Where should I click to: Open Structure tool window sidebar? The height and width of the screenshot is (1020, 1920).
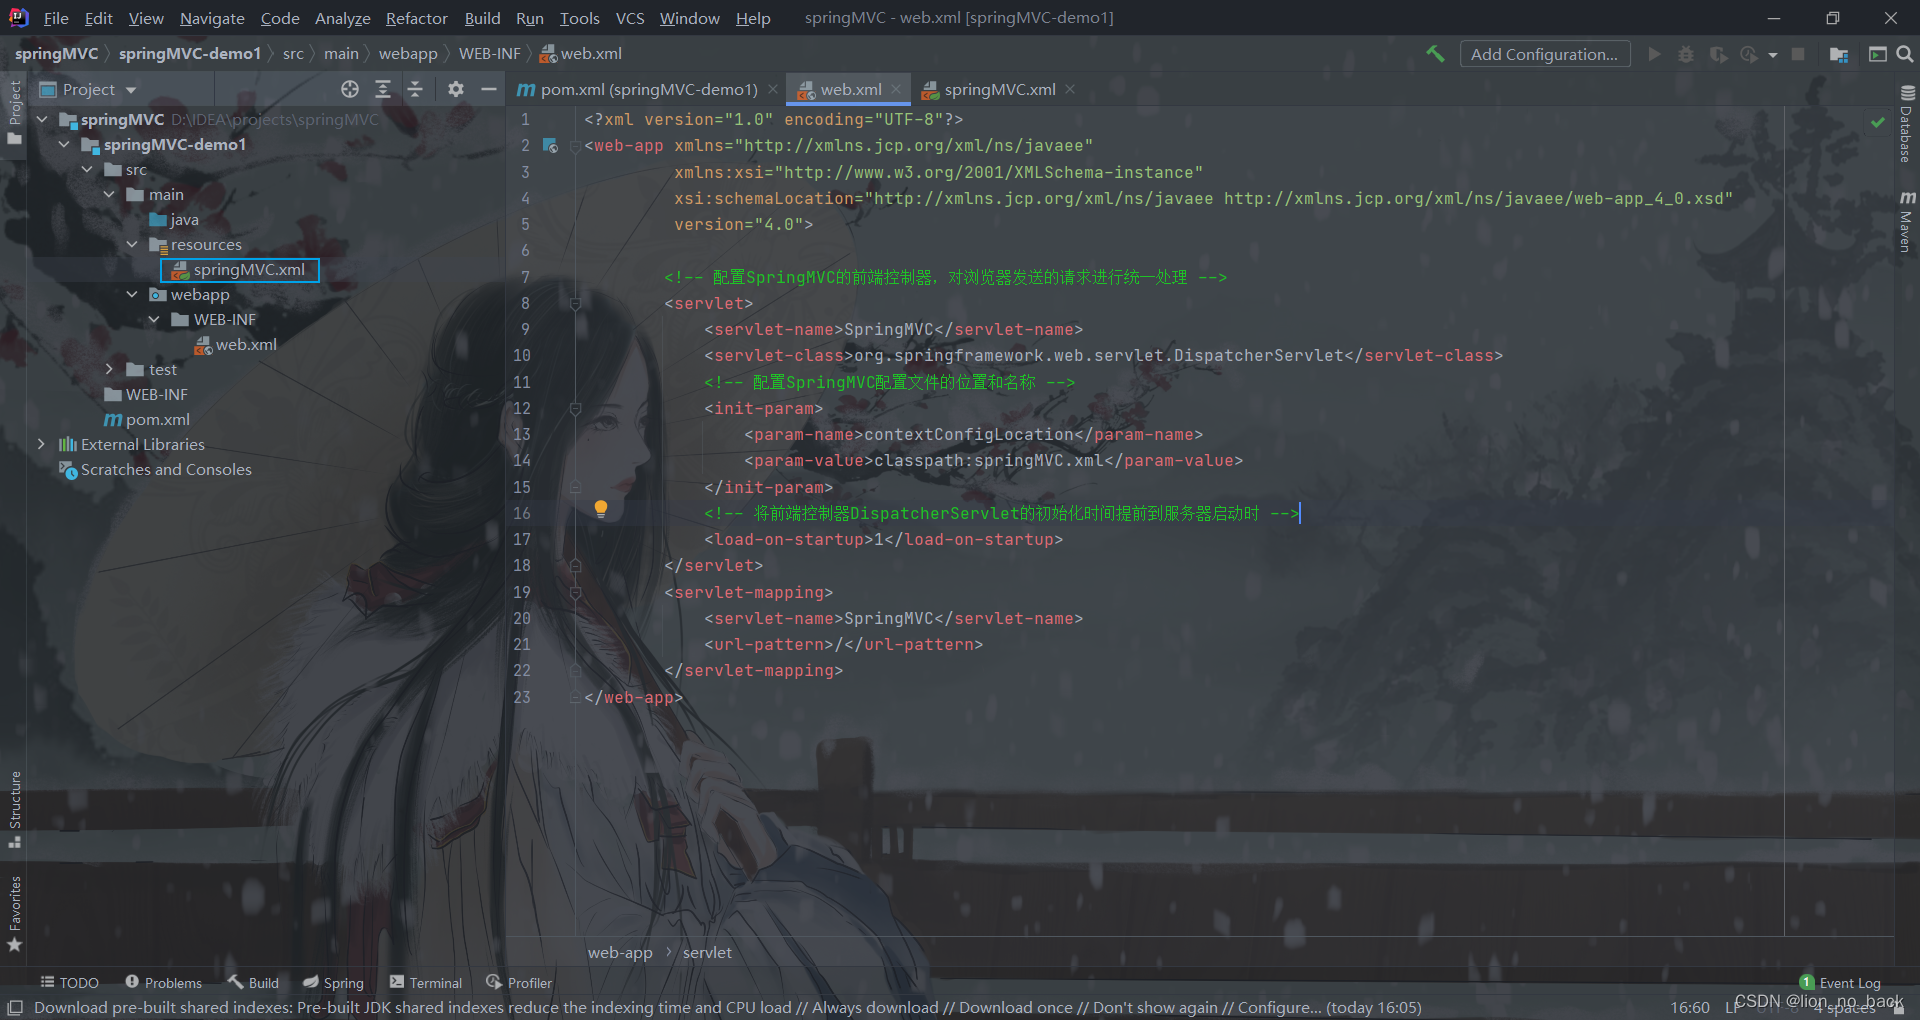[x=14, y=809]
